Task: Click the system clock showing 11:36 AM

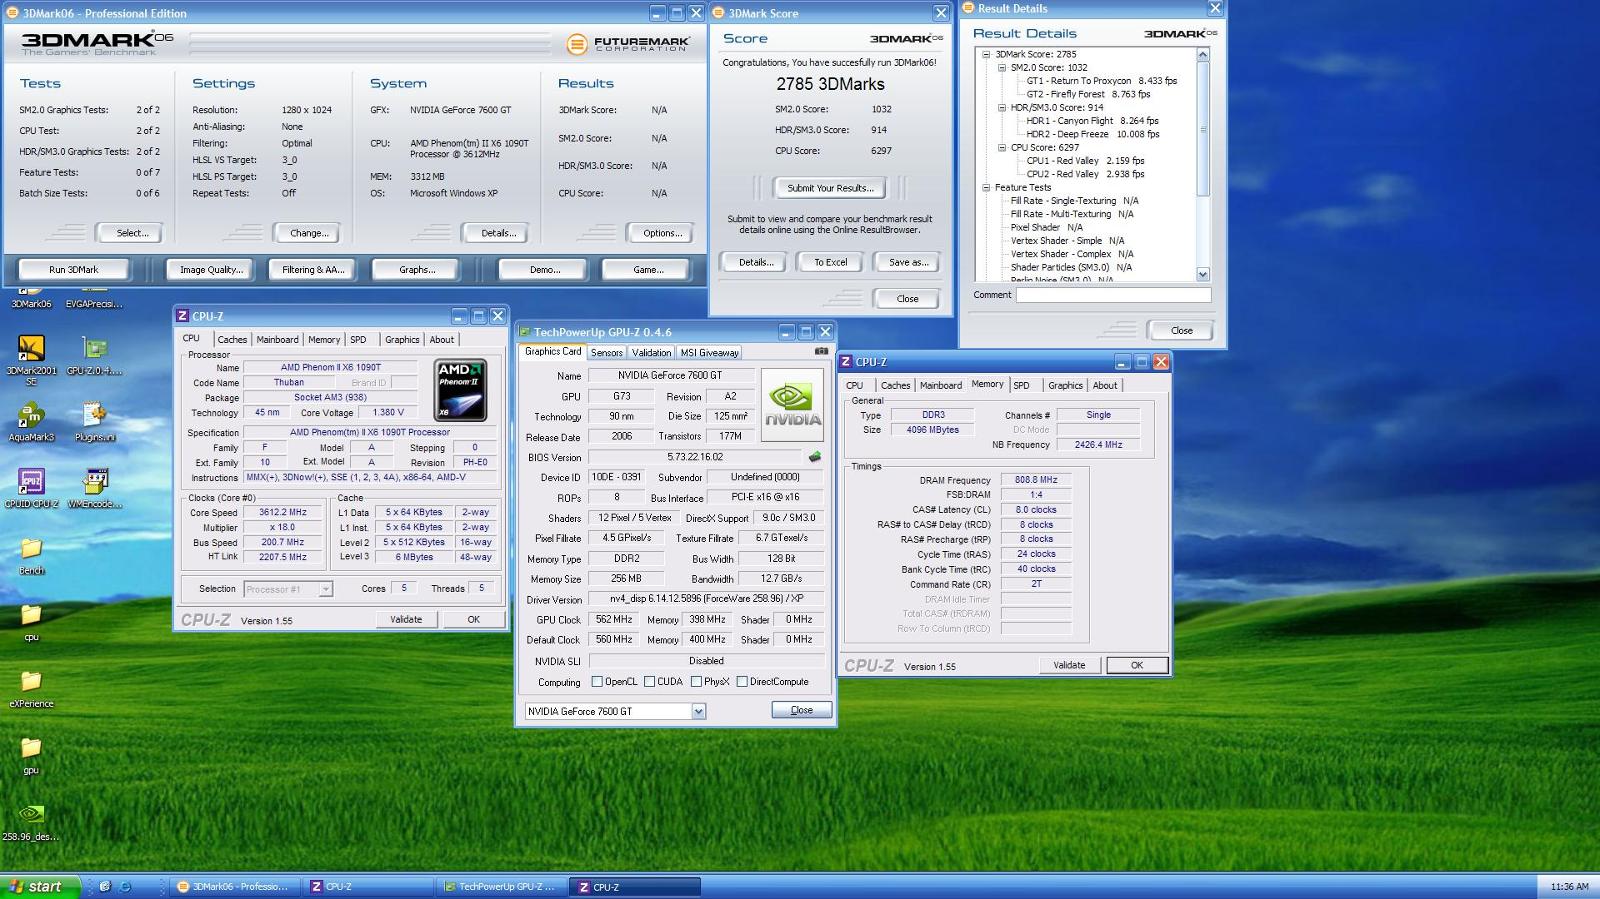Action: tap(1569, 887)
